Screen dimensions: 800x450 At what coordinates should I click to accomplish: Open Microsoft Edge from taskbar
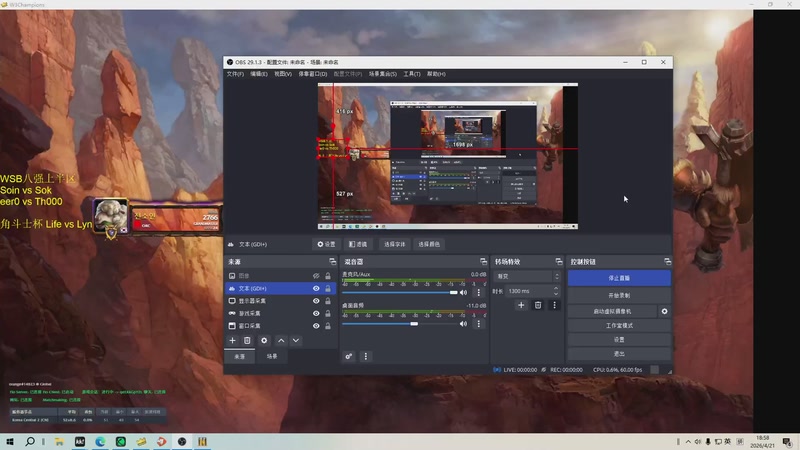[x=100, y=441]
